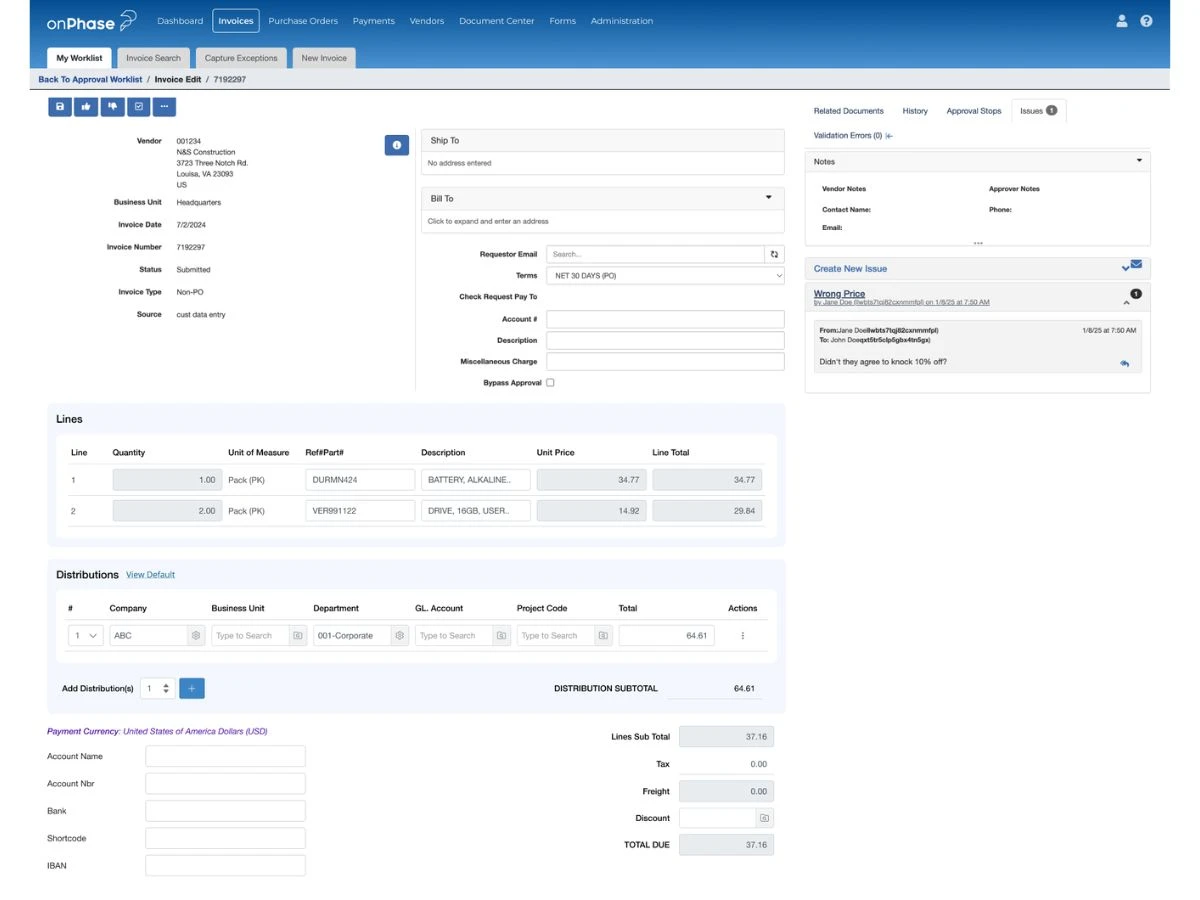
Task: Open the Purchase Orders menu
Action: pos(303,21)
